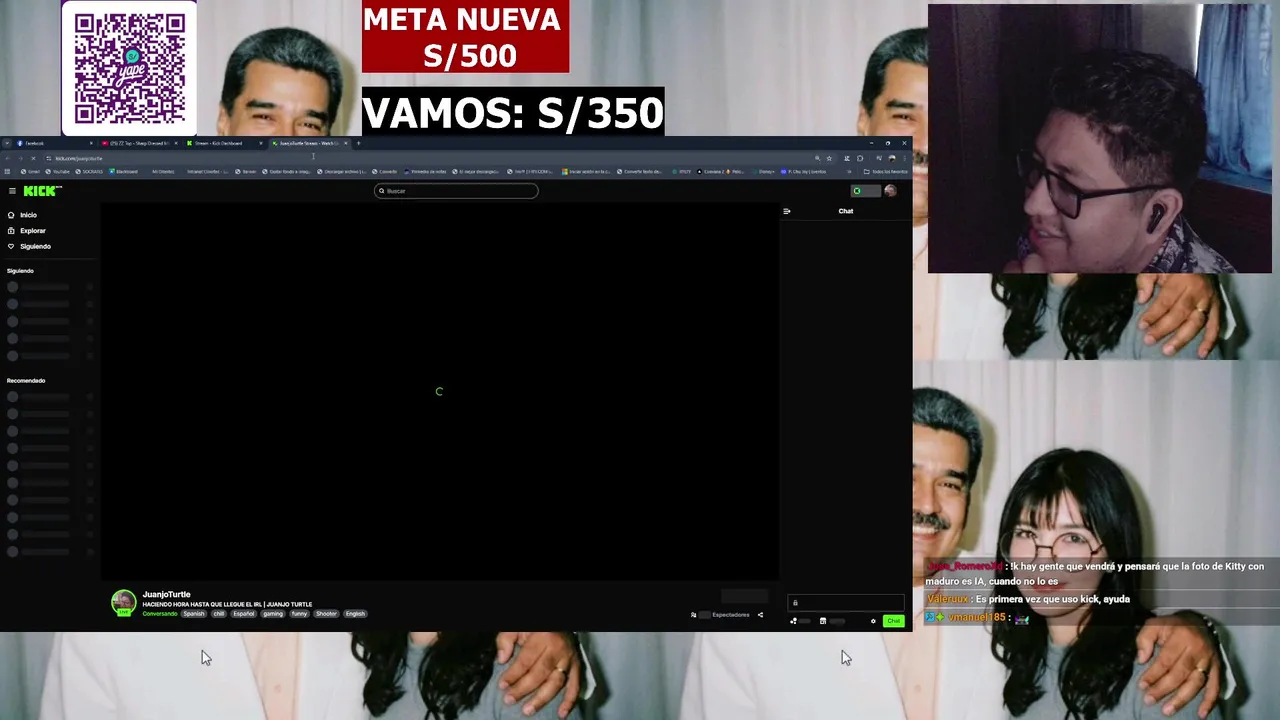
Task: Open the JuanjoTurtle channel name link
Action: click(166, 594)
